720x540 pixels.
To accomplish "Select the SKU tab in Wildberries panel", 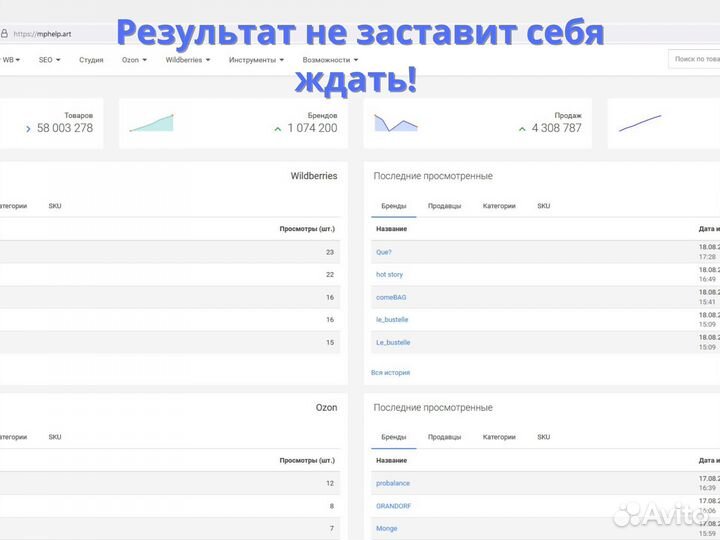I will coord(55,206).
